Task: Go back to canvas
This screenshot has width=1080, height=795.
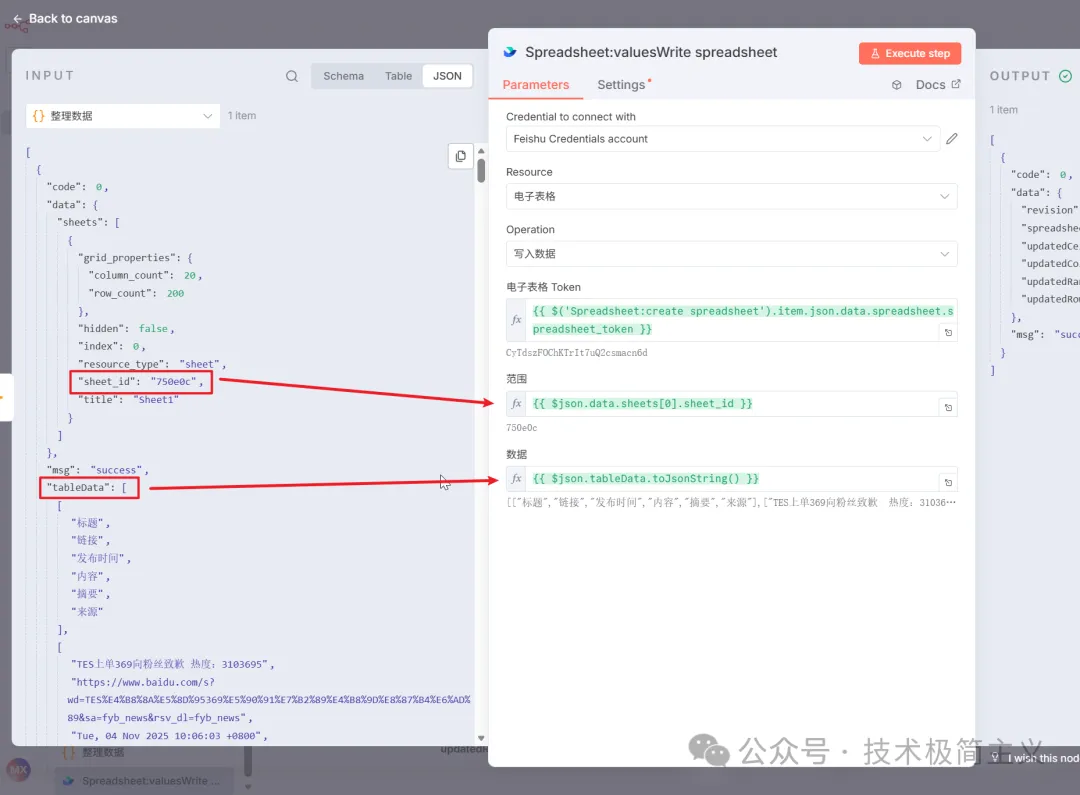Action: pyautogui.click(x=65, y=19)
